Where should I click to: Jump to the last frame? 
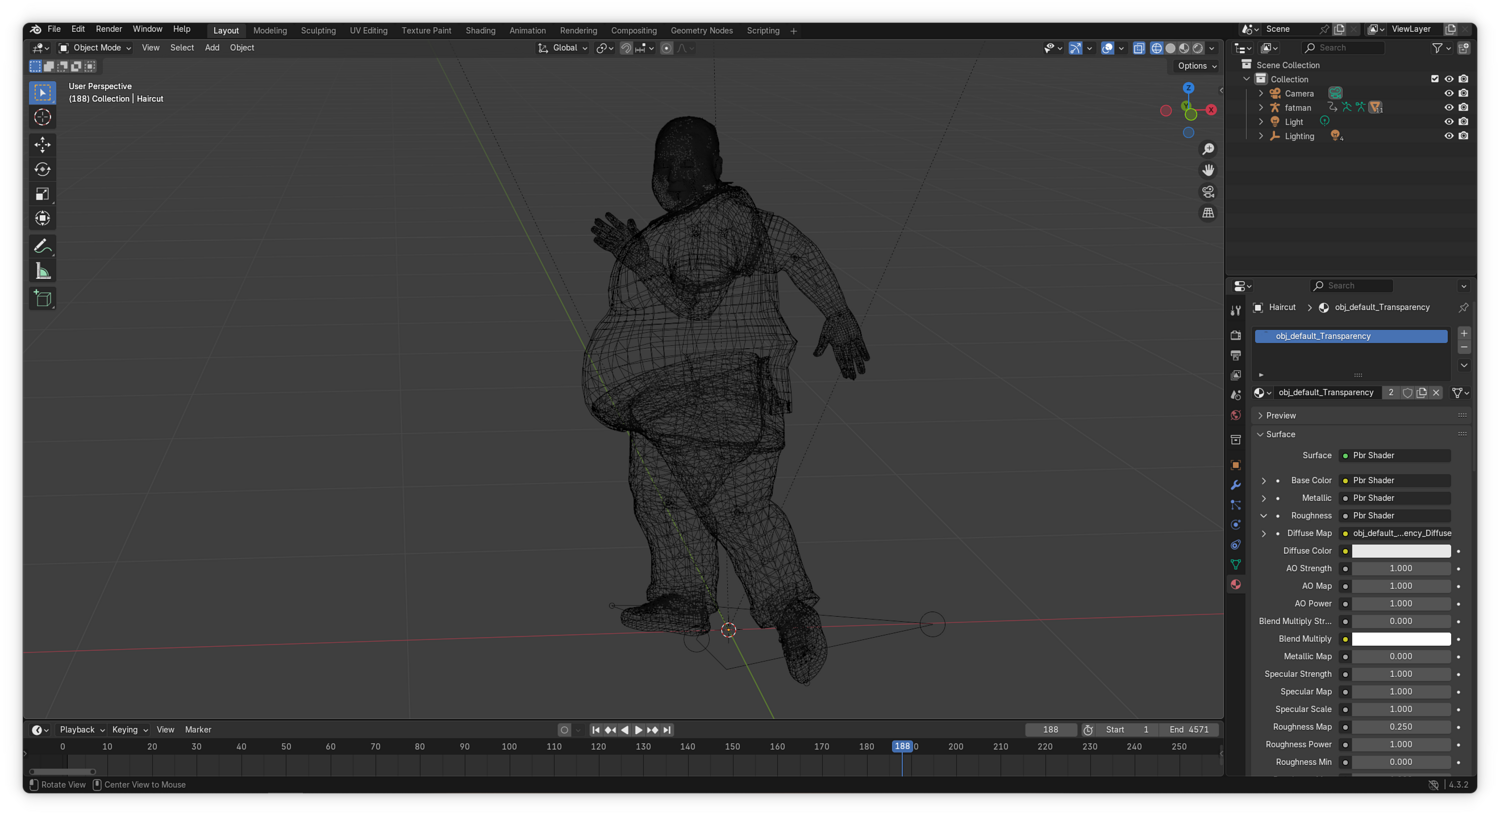pyautogui.click(x=667, y=730)
